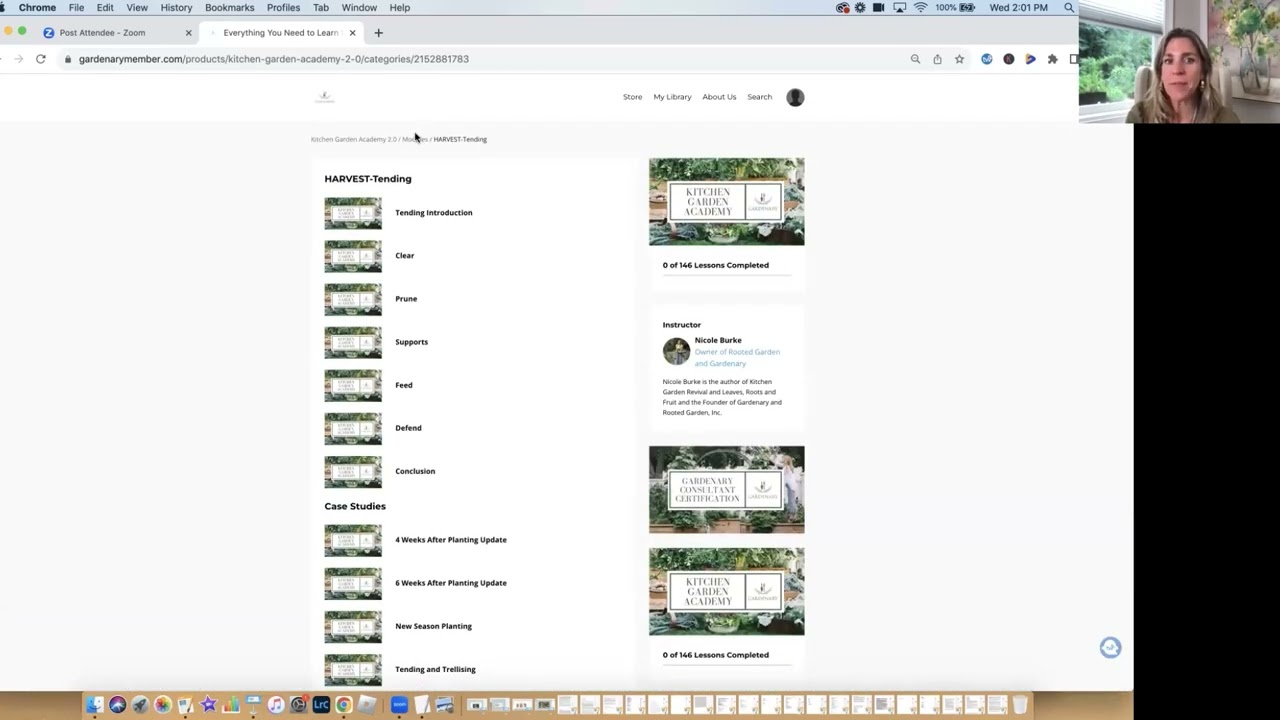The image size is (1280, 720).
Task: Click 0 of 146 Lessons Completed under top banner
Action: 715,265
